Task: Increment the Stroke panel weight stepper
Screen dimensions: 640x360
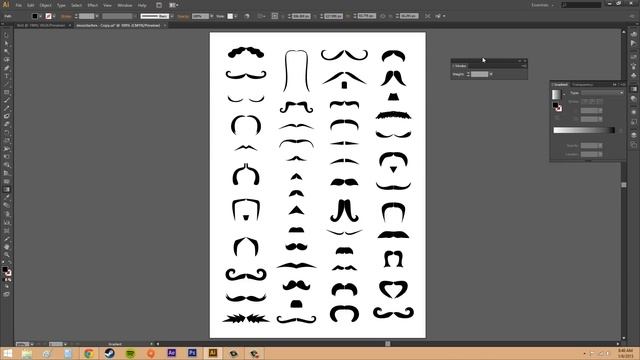Action: (468, 73)
